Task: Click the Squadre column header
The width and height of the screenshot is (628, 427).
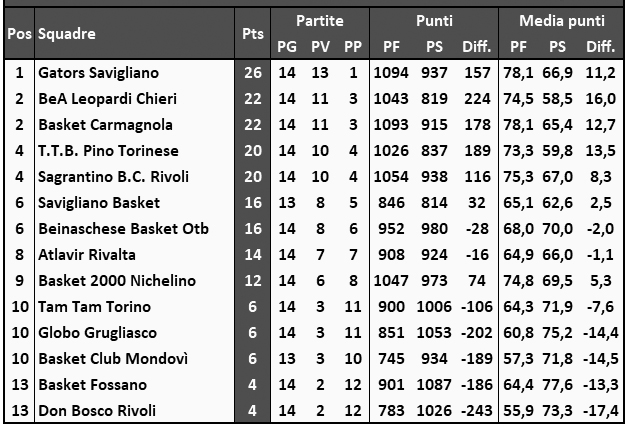Action: pos(67,33)
